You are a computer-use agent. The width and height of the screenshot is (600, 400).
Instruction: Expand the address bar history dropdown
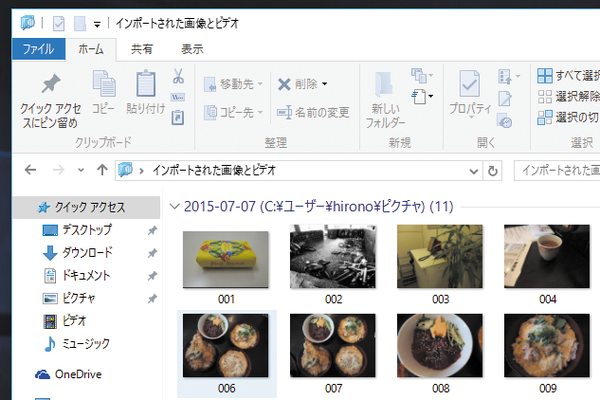470,171
